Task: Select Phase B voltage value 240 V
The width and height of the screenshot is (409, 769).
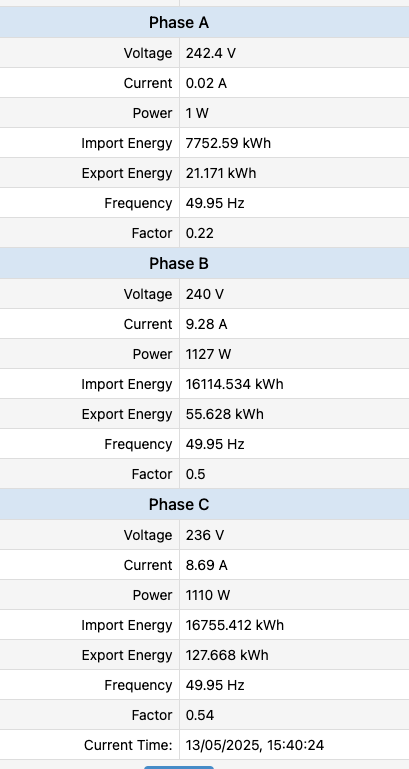Action: click(x=204, y=294)
